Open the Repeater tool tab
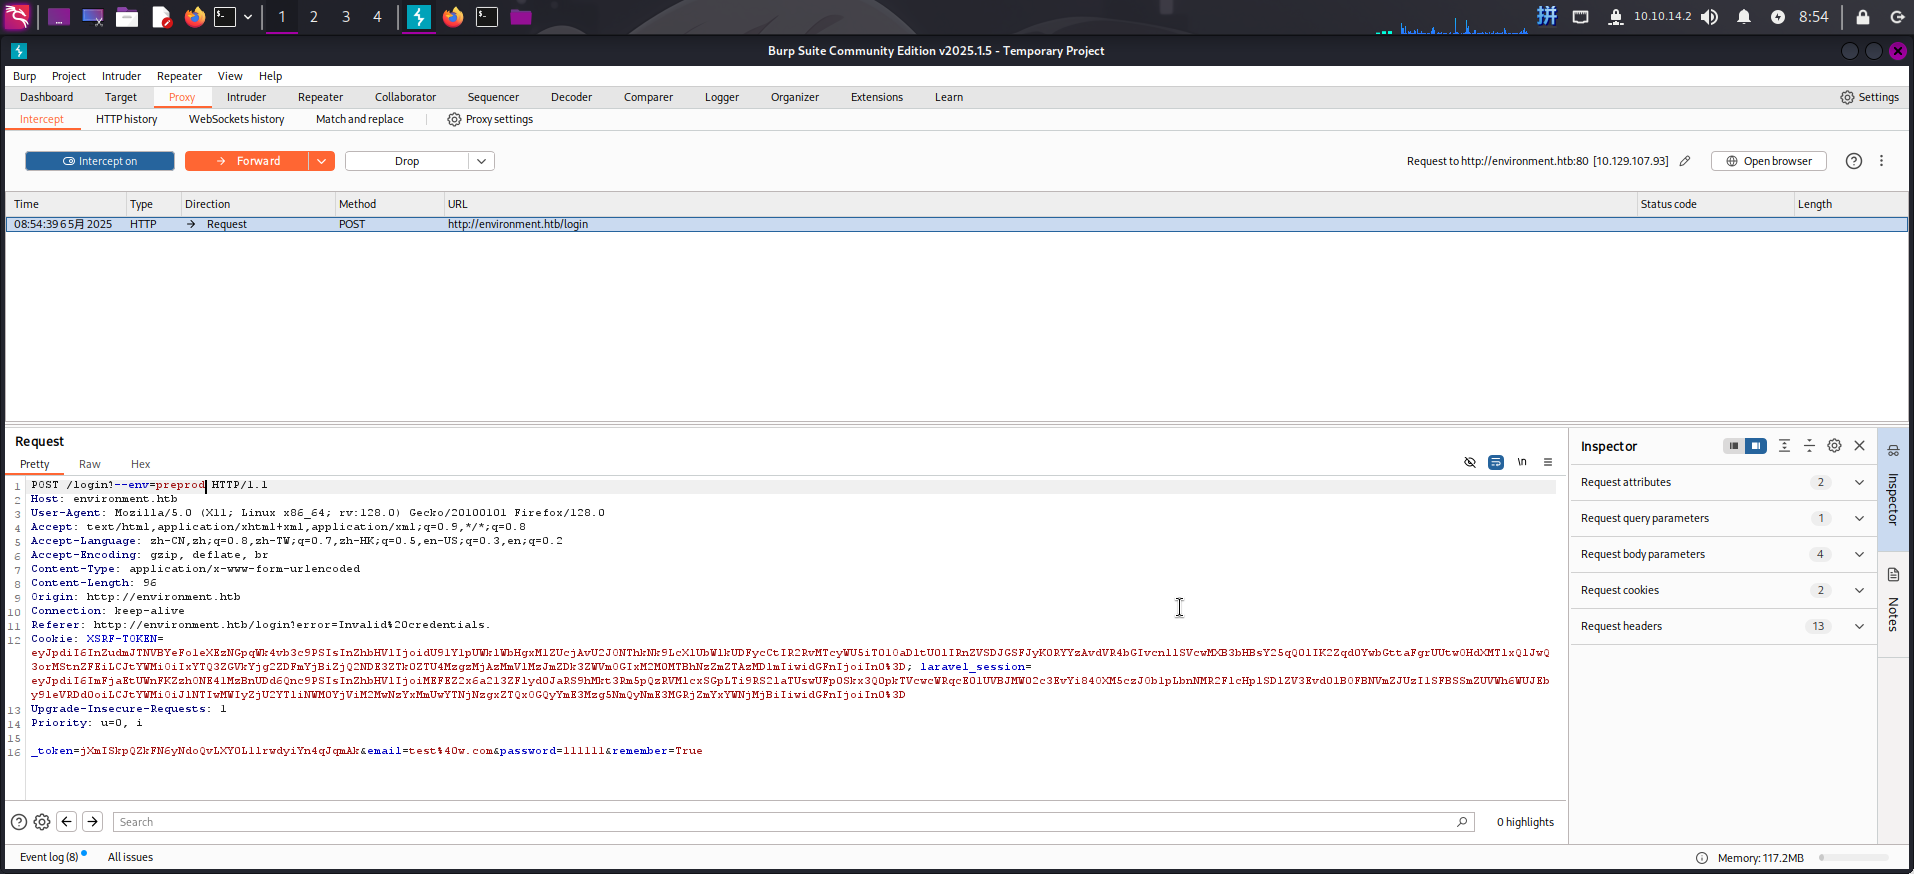 tap(320, 97)
